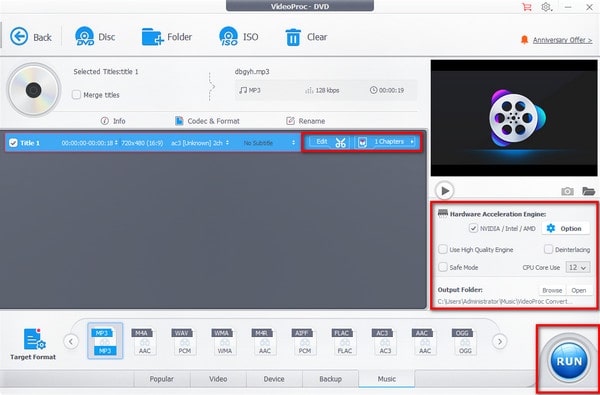
Task: Open Codec & Format settings
Action: pyautogui.click(x=207, y=121)
